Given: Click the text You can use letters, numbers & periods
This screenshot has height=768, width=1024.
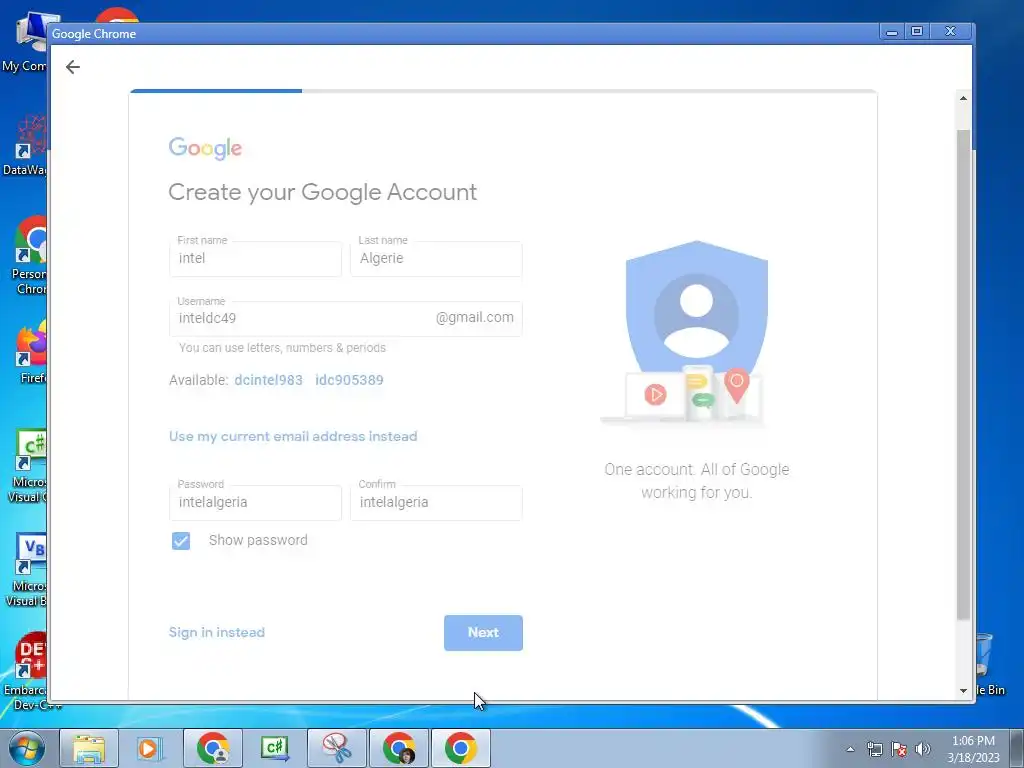Looking at the screenshot, I should point(282,348).
